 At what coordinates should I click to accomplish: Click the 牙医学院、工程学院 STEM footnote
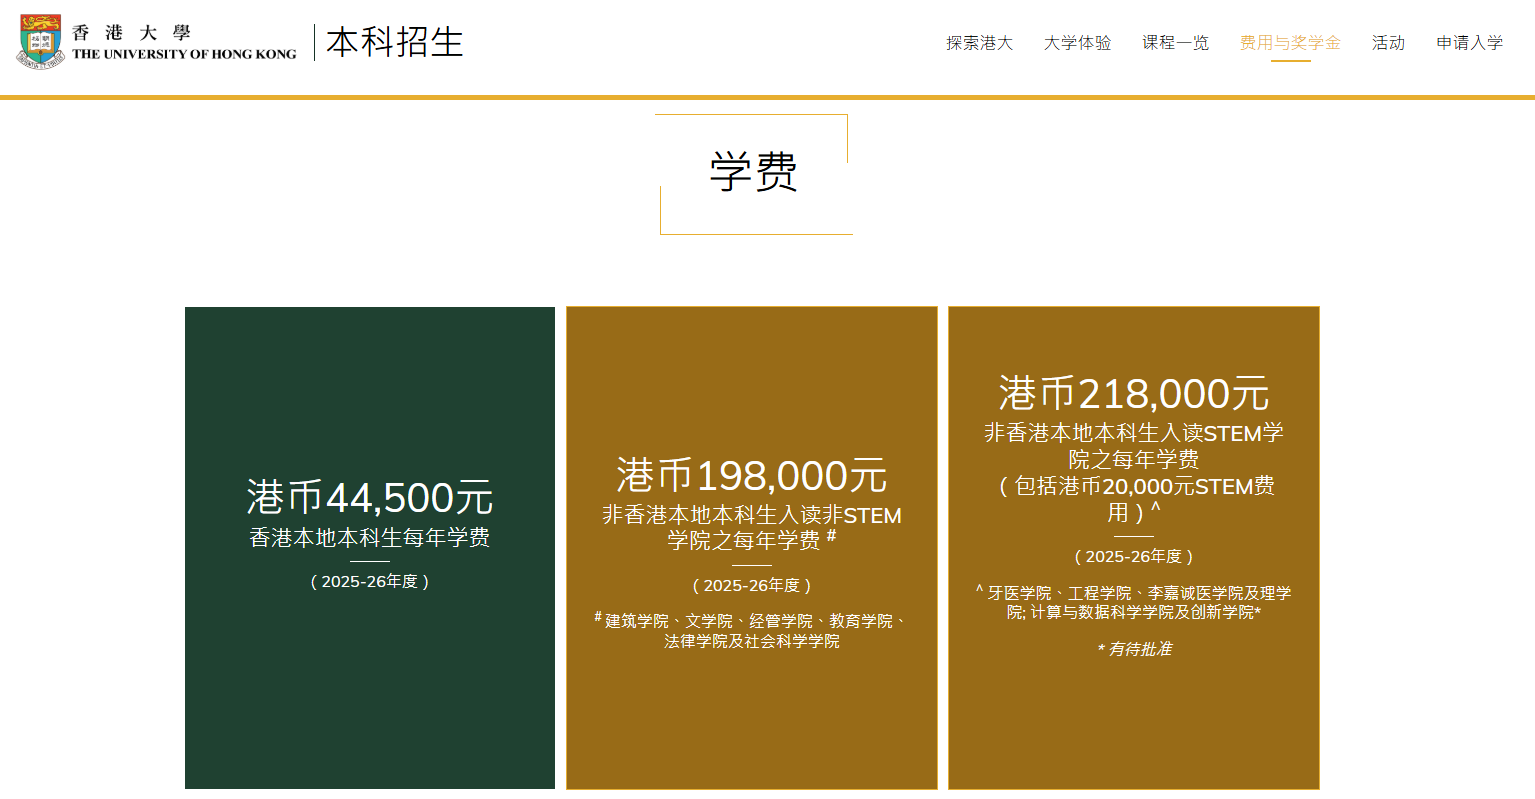coord(1134,602)
